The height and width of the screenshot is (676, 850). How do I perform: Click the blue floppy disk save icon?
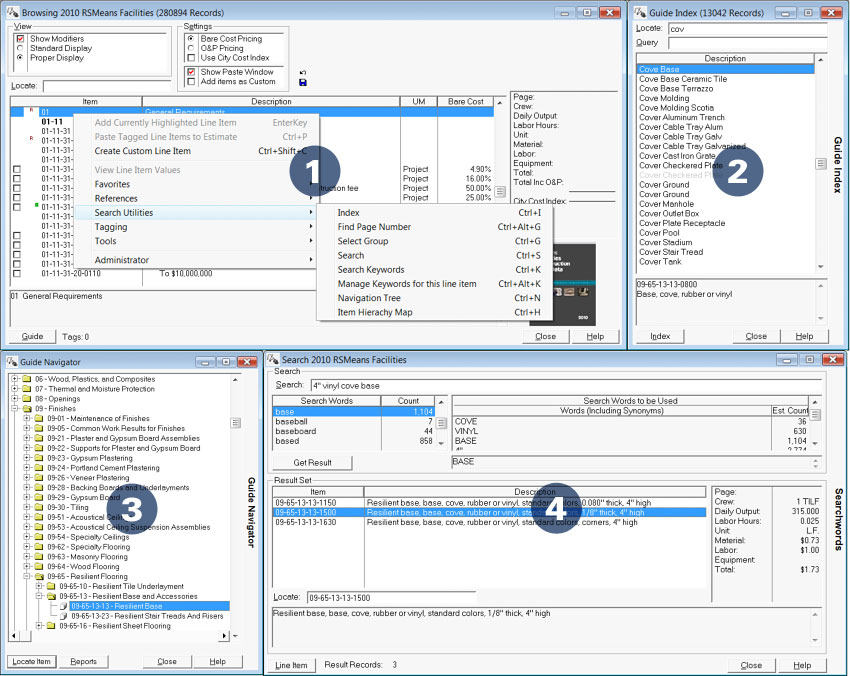[302, 82]
